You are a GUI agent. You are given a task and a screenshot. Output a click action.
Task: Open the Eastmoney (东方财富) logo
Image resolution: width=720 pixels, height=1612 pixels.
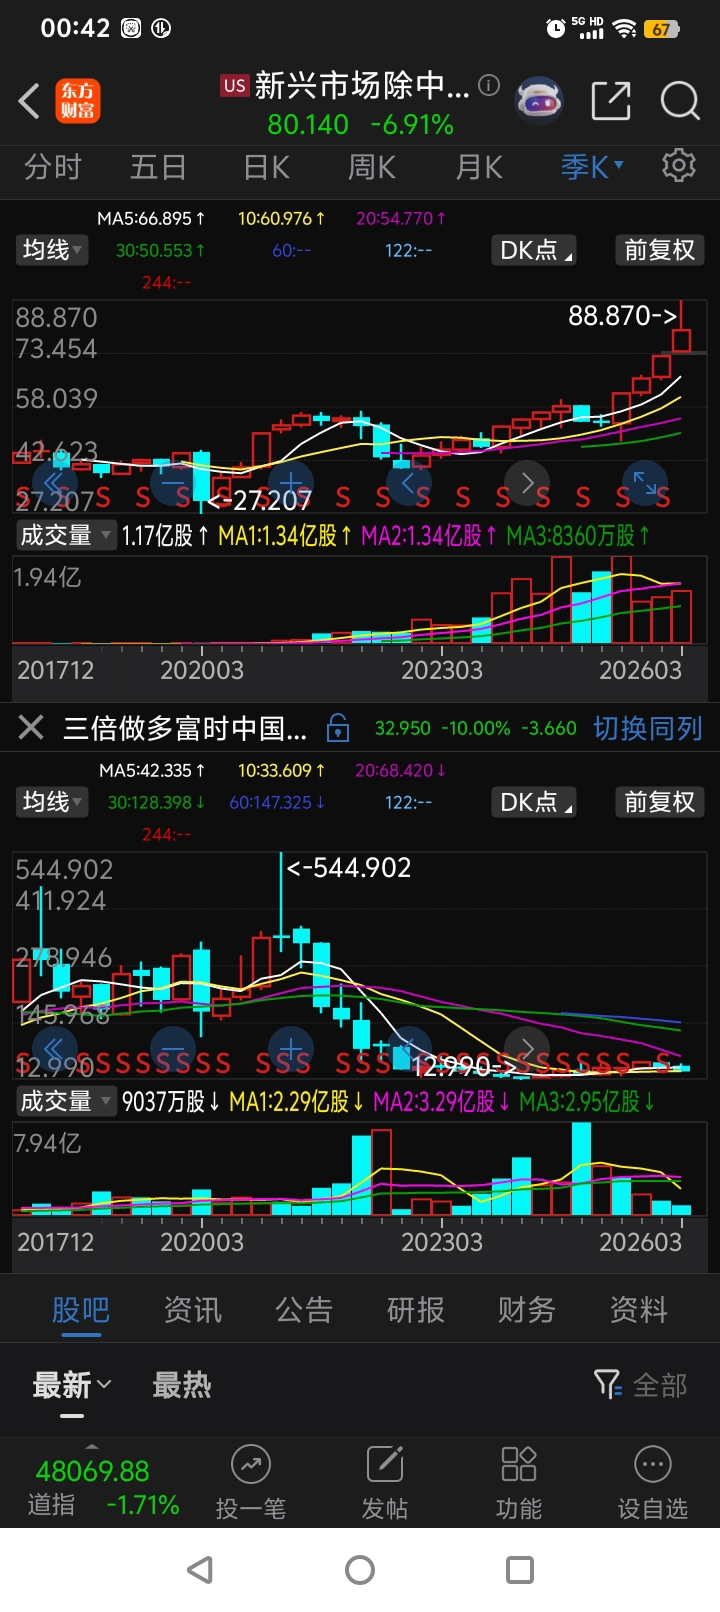click(78, 101)
